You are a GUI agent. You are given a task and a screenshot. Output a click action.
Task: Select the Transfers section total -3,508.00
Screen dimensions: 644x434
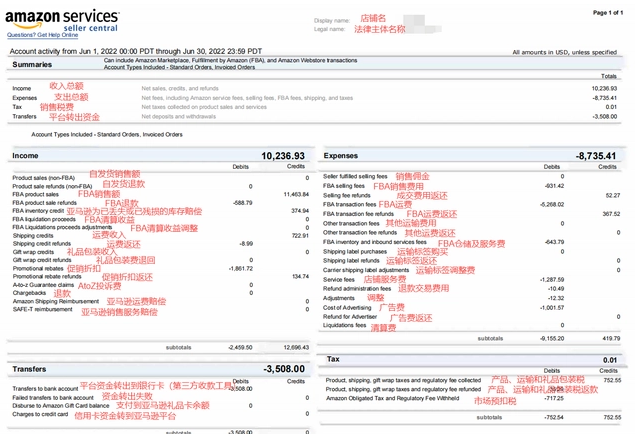click(284, 369)
